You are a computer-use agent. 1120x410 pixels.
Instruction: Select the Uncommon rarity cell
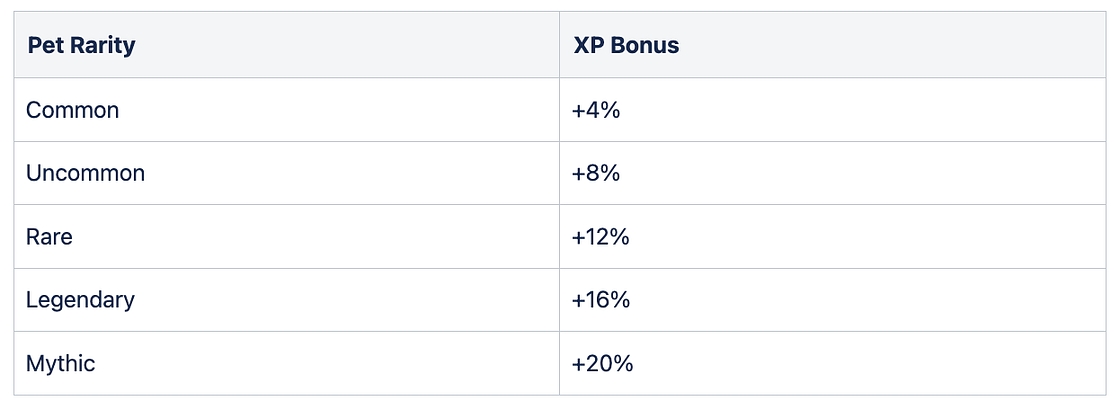coord(86,173)
